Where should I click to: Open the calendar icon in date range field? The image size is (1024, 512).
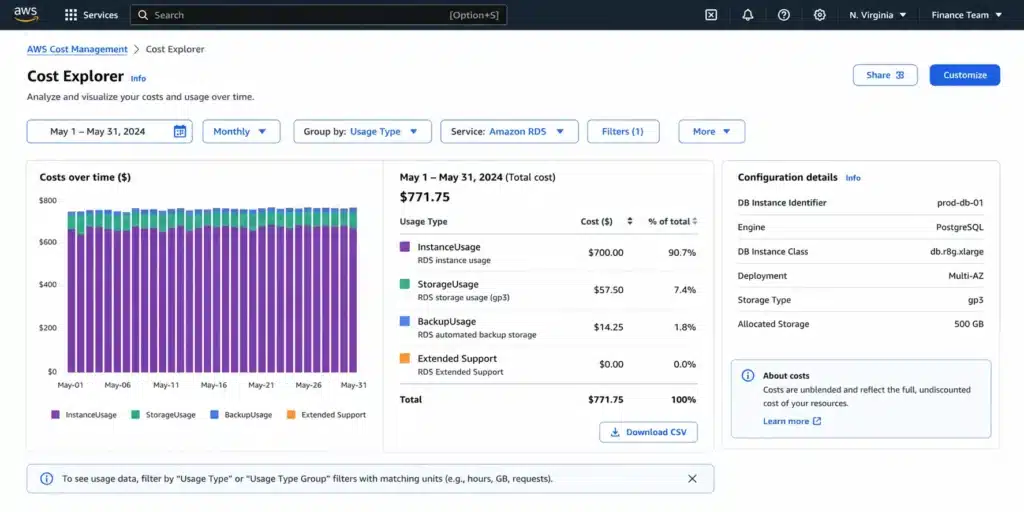click(180, 131)
